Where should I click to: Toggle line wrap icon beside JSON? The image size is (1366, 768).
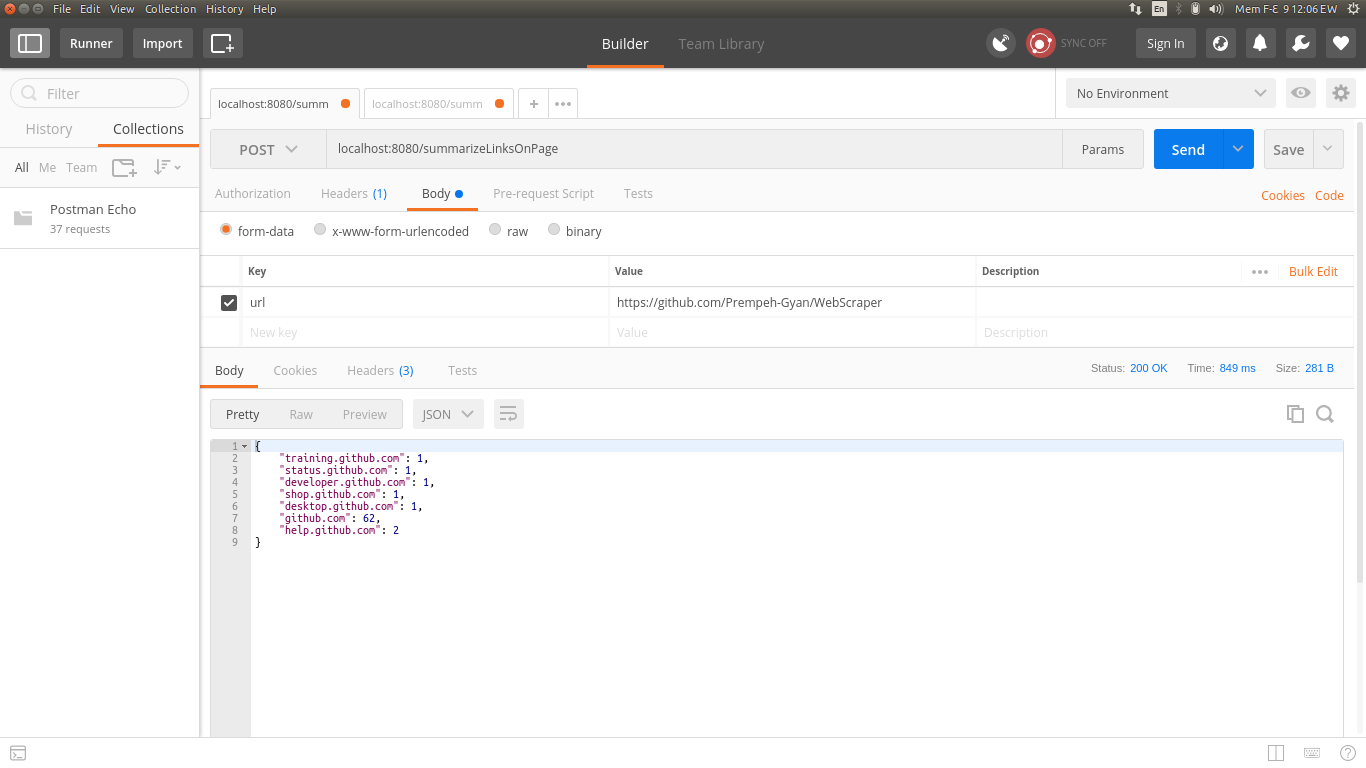click(x=508, y=414)
